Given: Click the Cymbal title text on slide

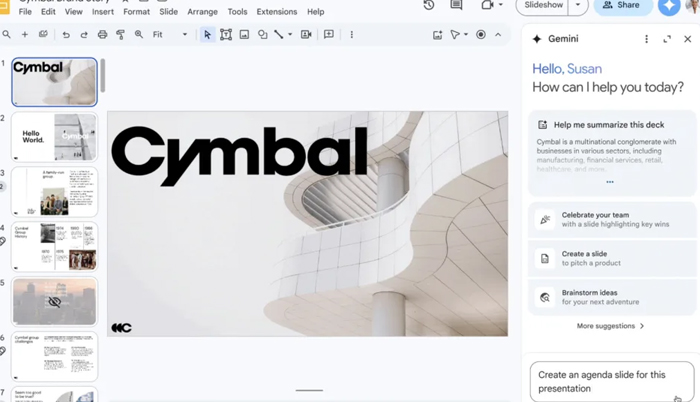Looking at the screenshot, I should 239,155.
